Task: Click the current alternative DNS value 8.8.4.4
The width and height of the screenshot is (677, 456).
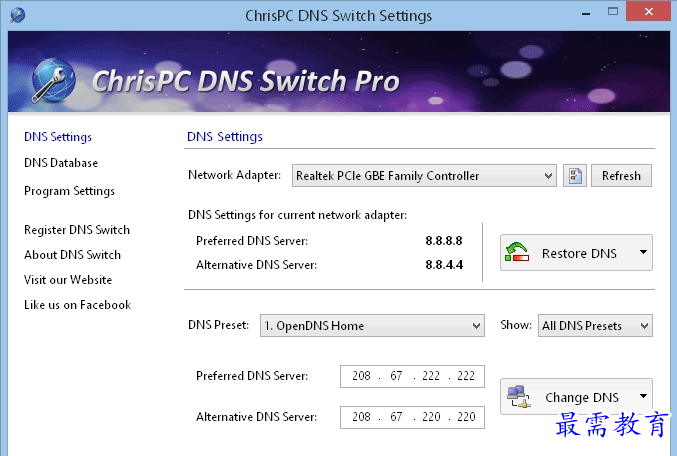Action: [444, 265]
